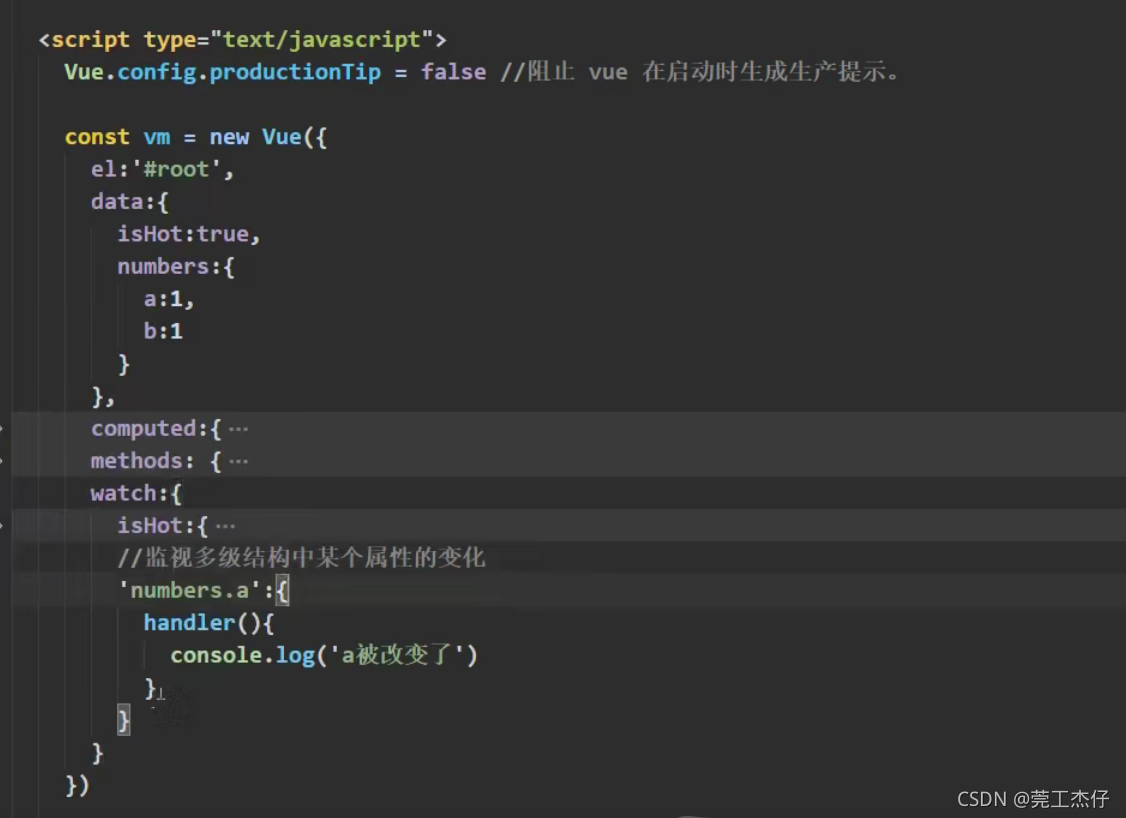
Task: Click the final "})" closing line
Action: point(78,785)
